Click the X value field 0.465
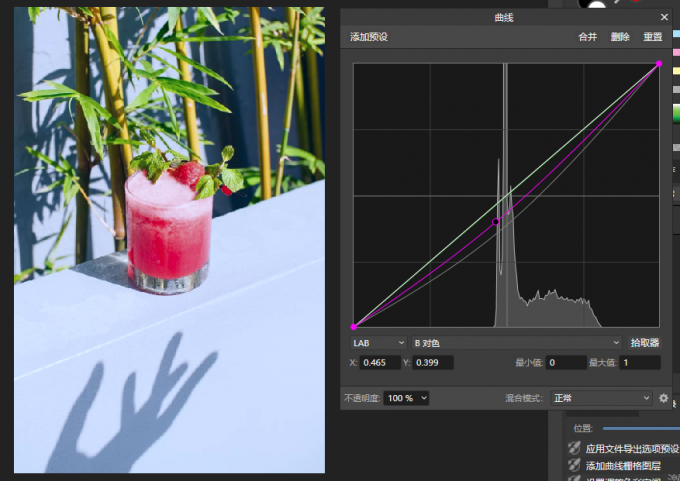The width and height of the screenshot is (680, 481). (x=380, y=363)
